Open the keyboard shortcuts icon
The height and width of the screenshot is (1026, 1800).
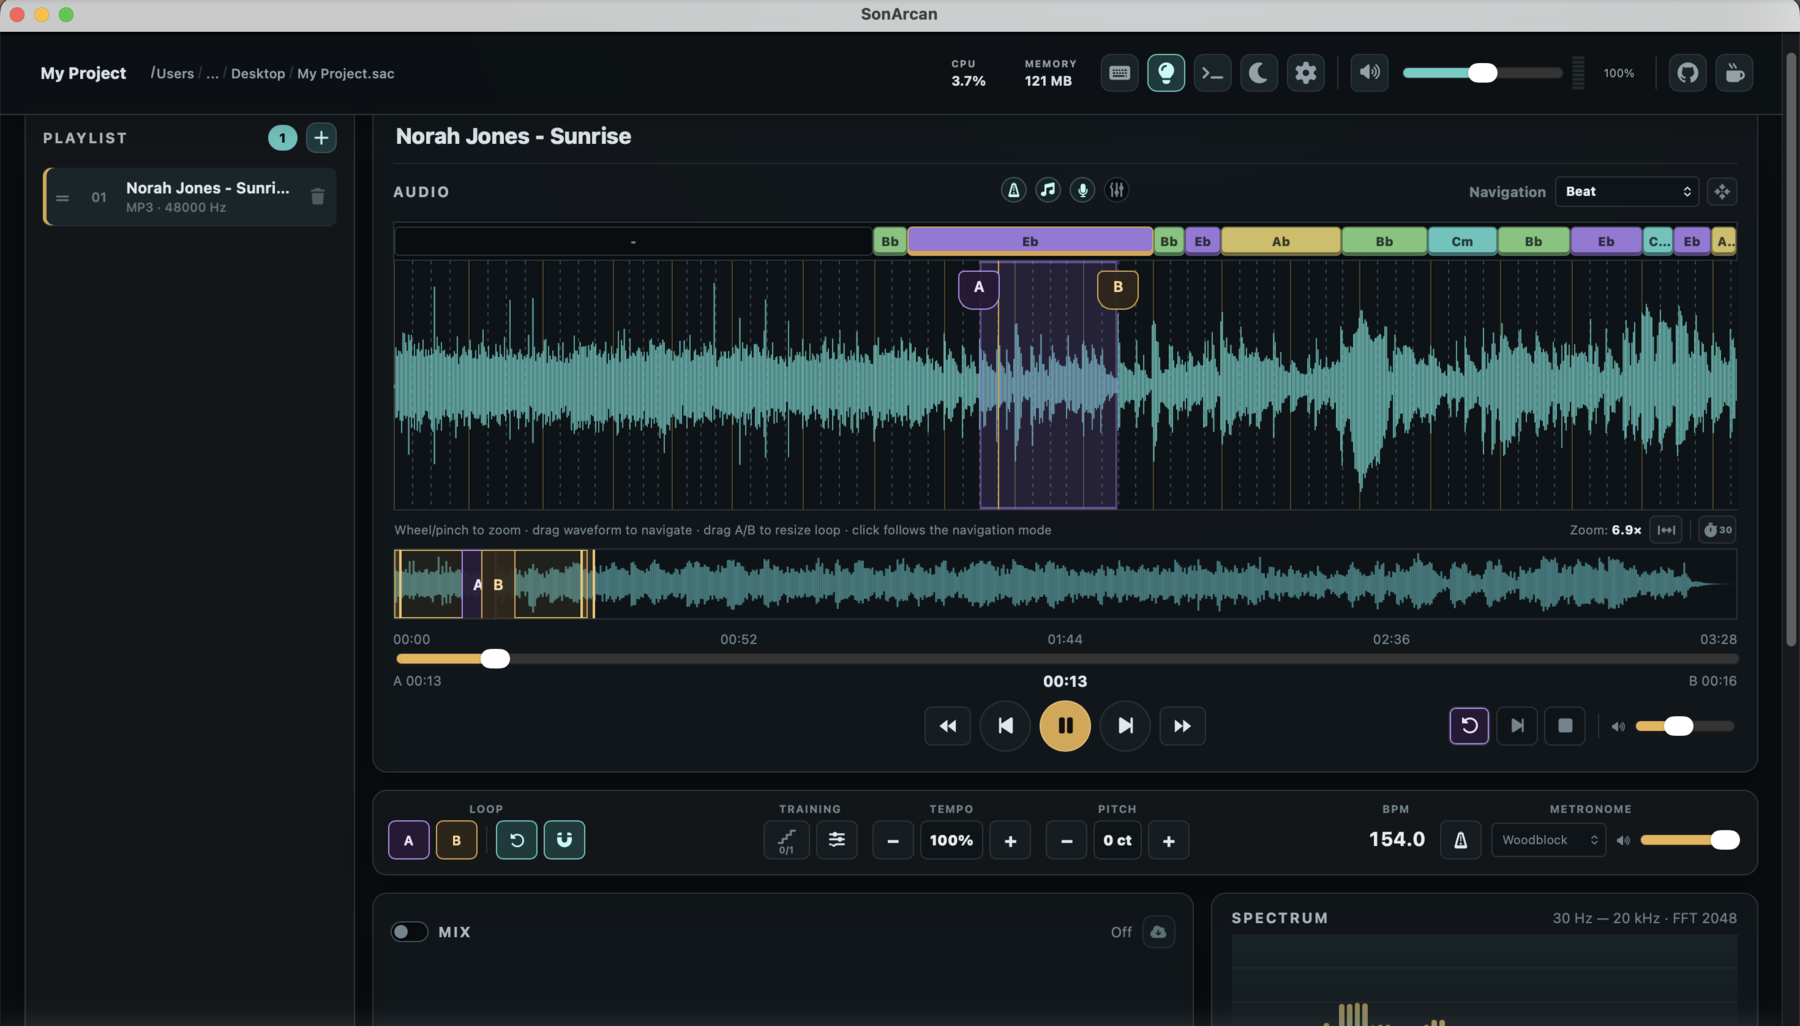[1119, 73]
